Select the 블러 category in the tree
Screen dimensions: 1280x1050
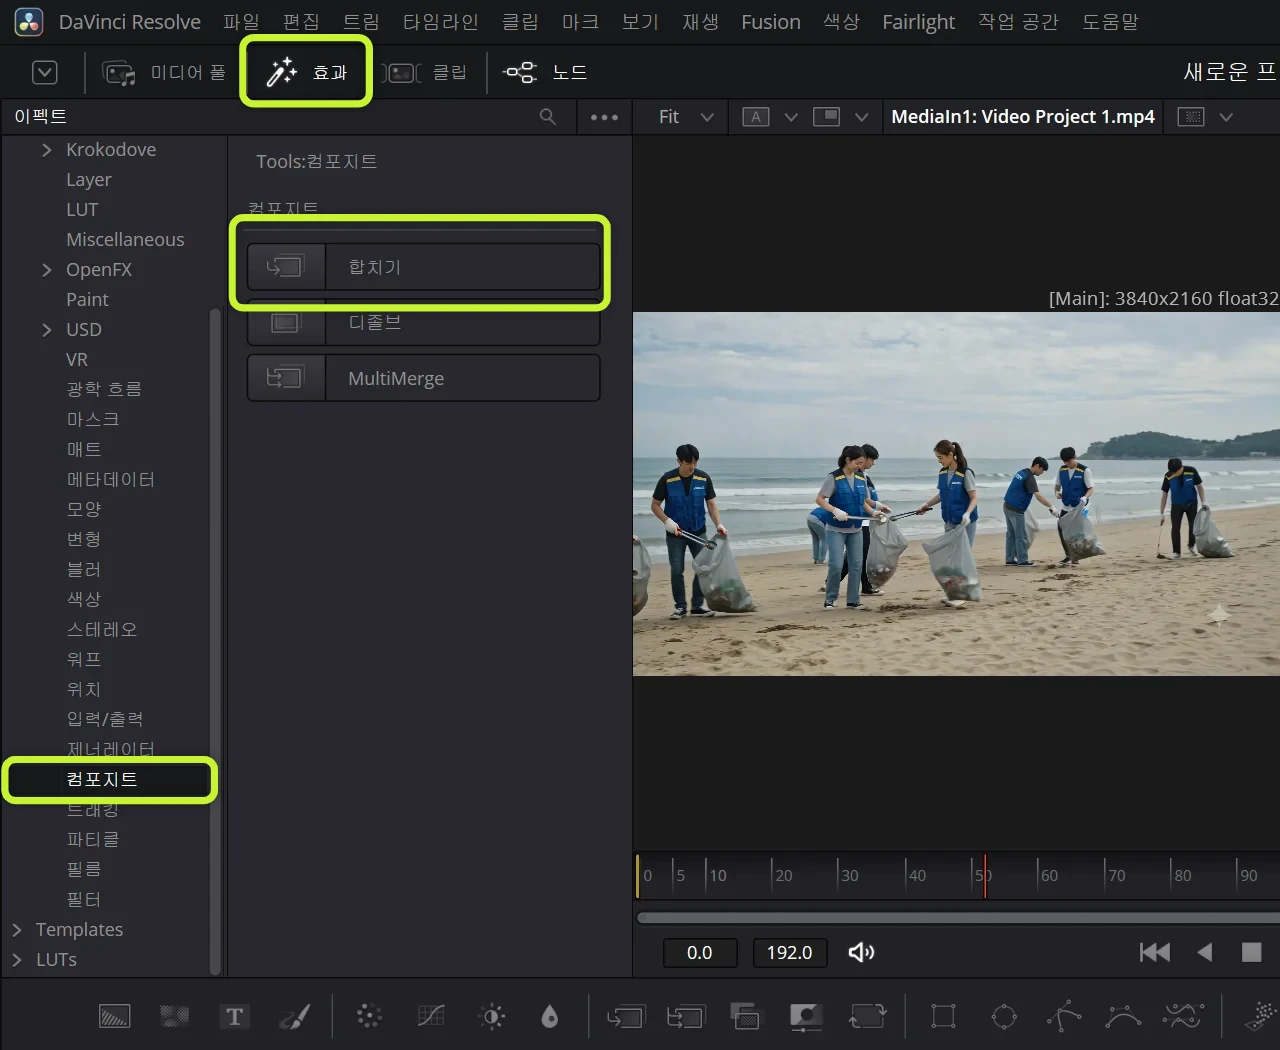coord(84,570)
